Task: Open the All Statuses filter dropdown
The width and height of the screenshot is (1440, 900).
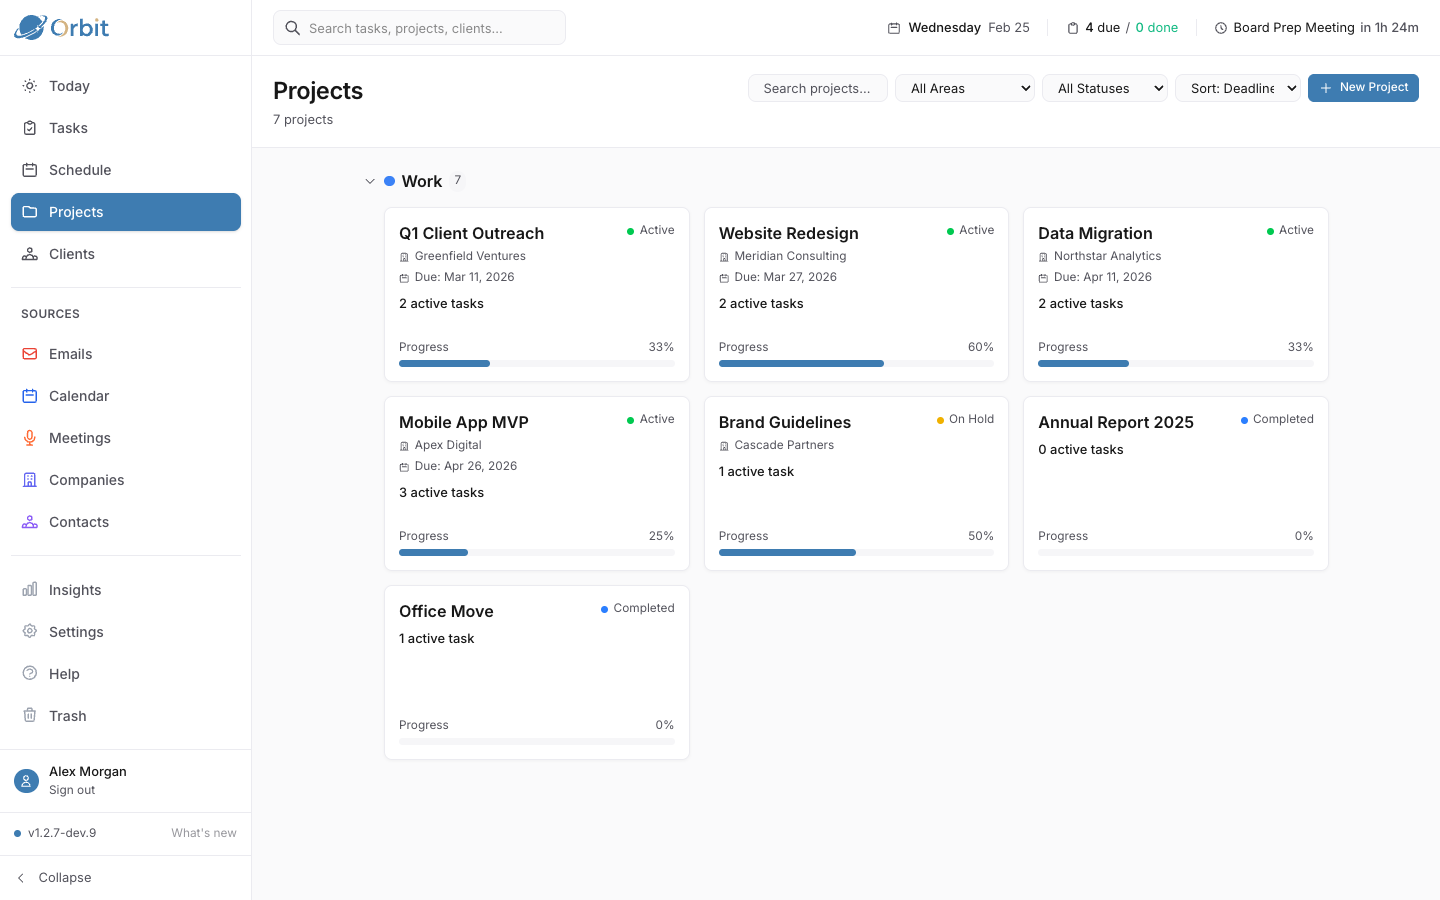Action: pos(1105,88)
